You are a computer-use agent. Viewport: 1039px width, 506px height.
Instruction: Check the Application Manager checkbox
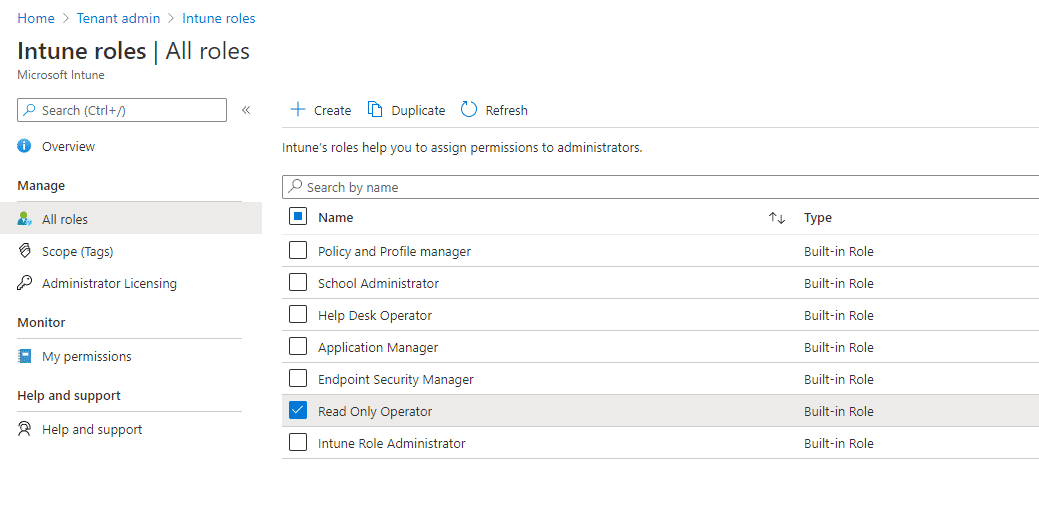[298, 346]
